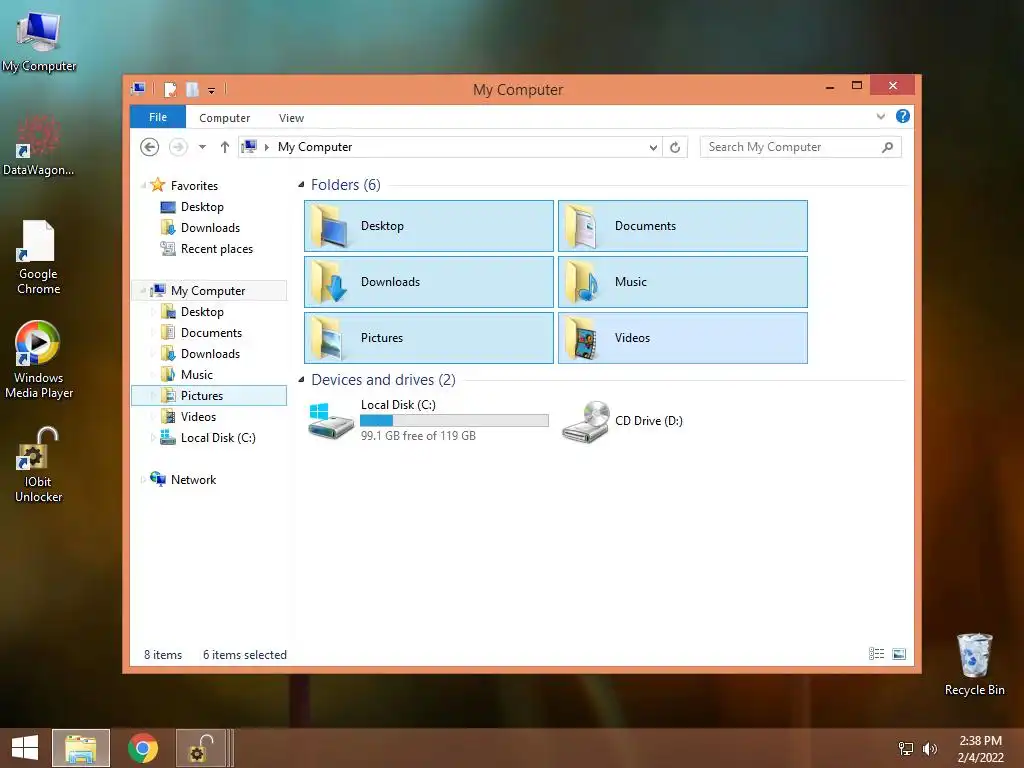Select Downloads under Favorites
This screenshot has width=1024, height=768.
210,227
